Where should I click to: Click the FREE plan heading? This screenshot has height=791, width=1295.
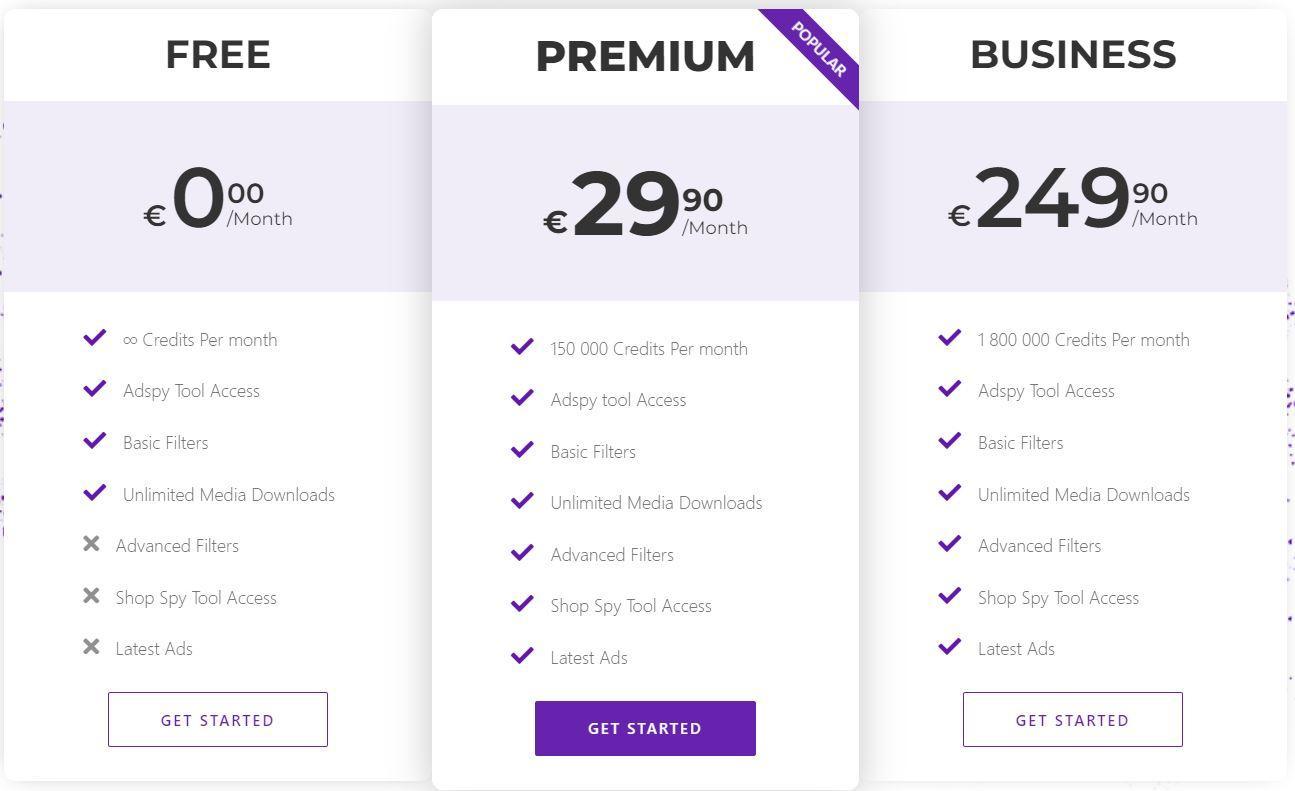point(218,54)
